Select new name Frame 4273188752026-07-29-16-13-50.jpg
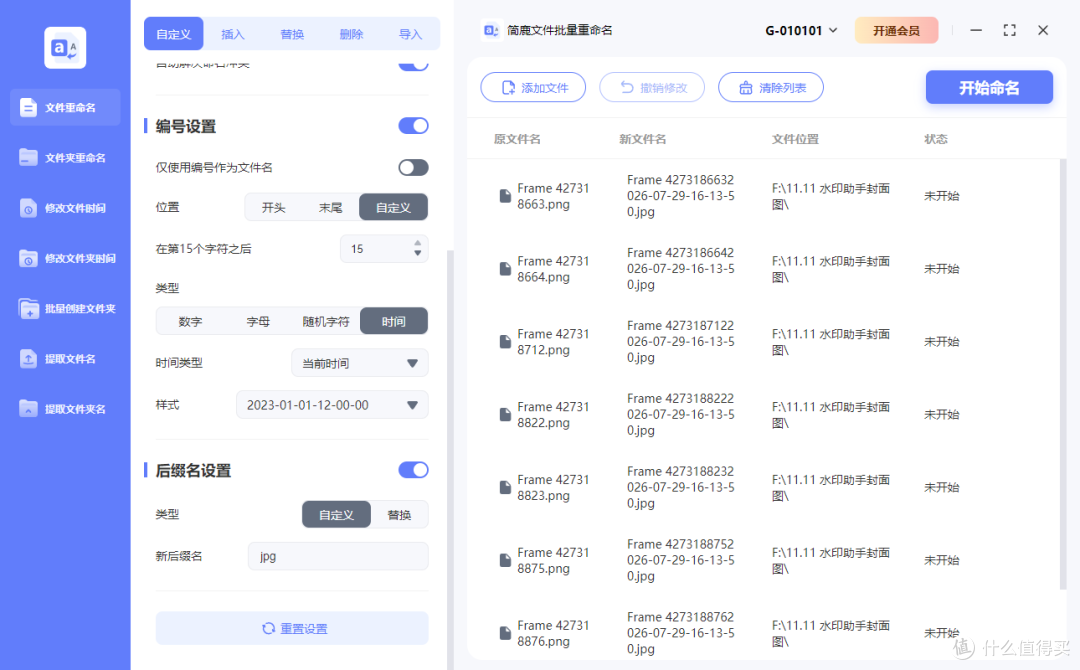 (681, 560)
